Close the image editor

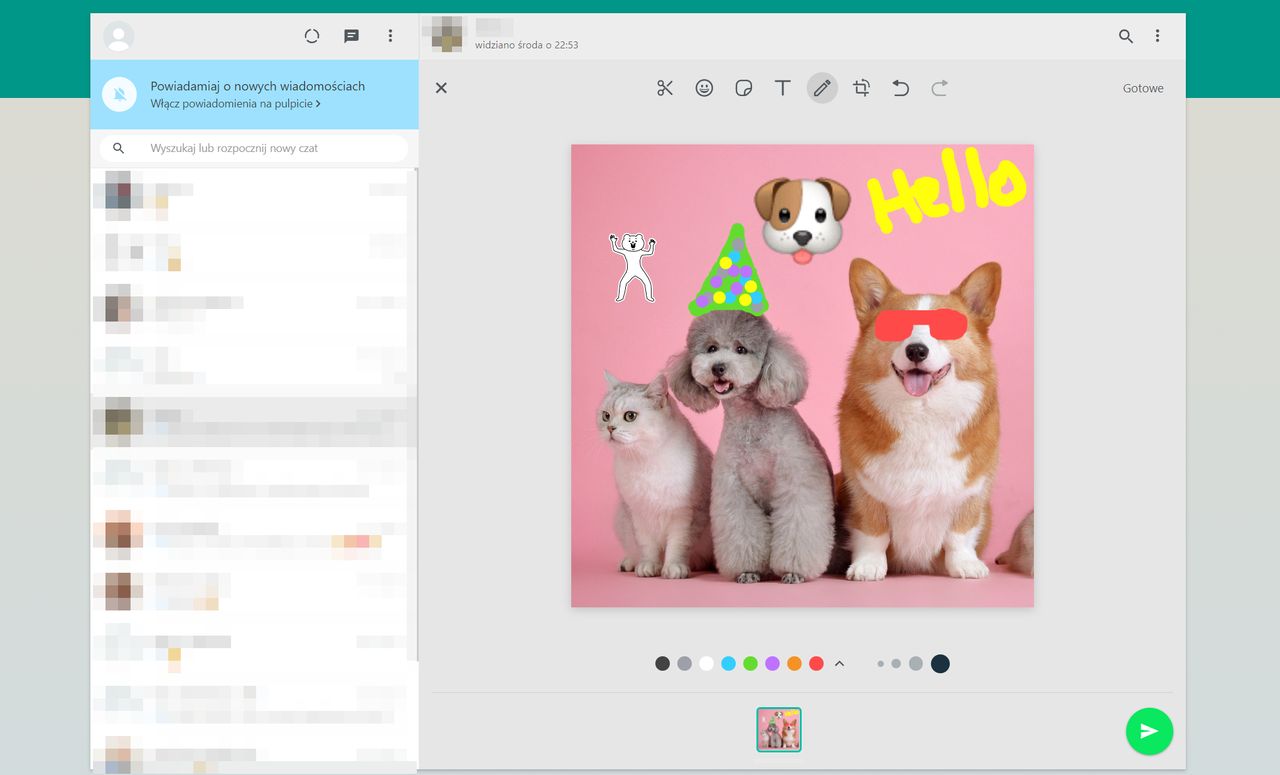441,88
